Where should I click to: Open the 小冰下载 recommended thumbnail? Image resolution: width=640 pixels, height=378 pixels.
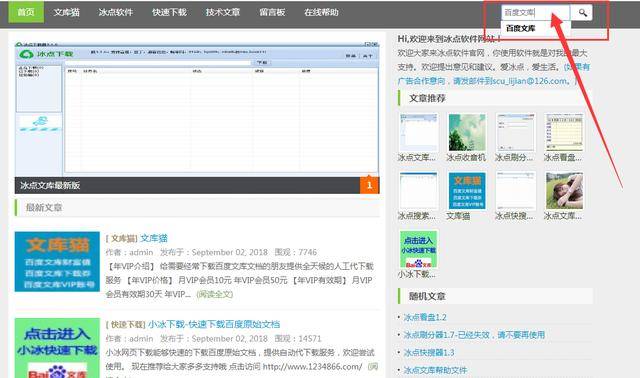[418, 249]
